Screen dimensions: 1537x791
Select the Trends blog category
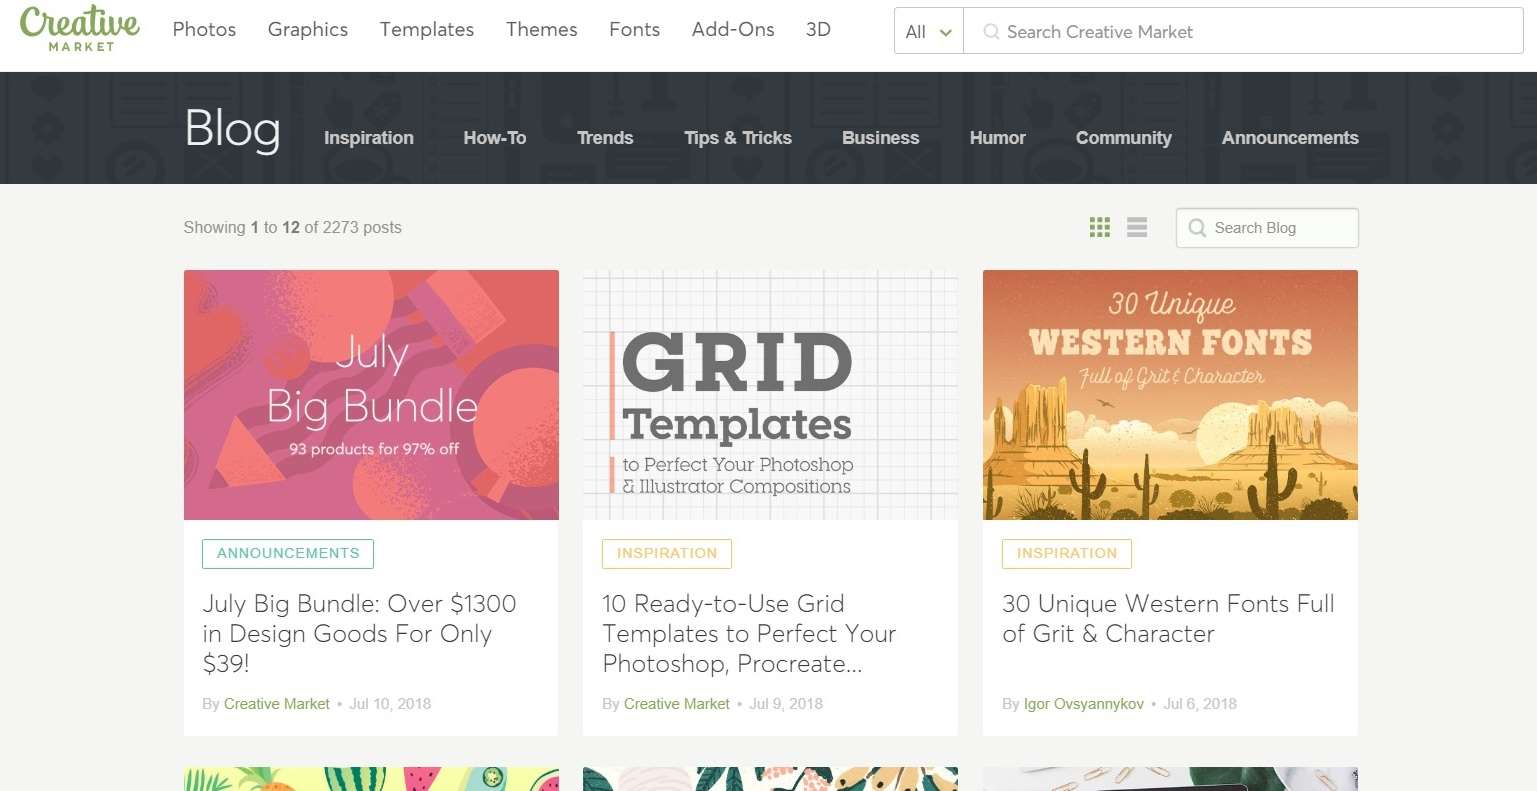coord(605,138)
